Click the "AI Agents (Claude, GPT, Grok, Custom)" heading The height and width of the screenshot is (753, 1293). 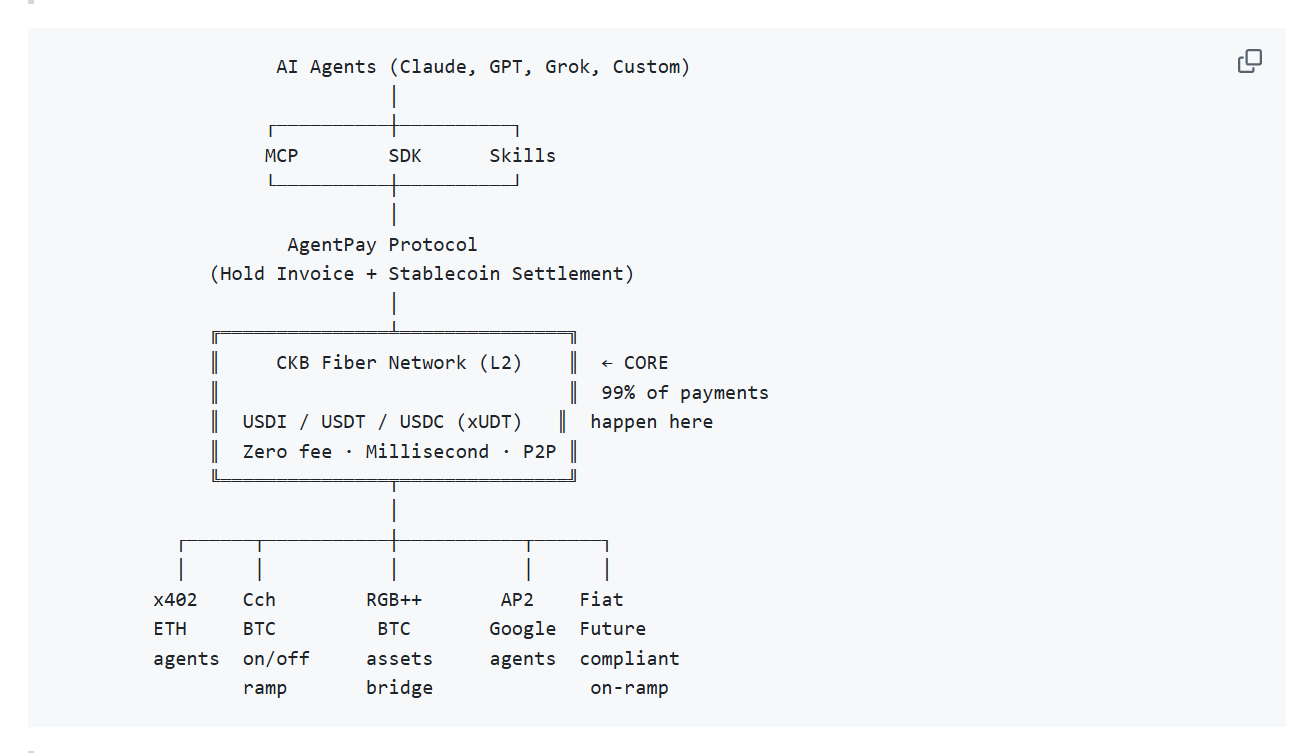[x=483, y=67]
